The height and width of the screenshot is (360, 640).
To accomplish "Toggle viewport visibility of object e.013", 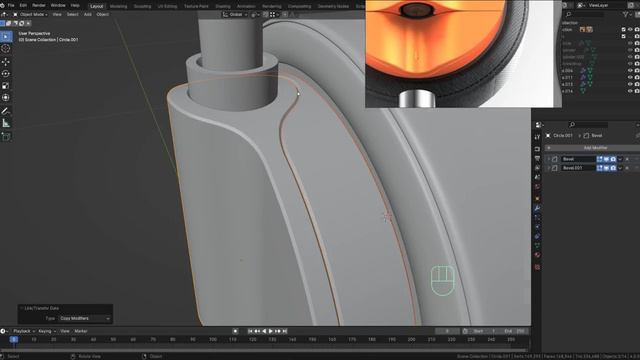I will (x=630, y=84).
